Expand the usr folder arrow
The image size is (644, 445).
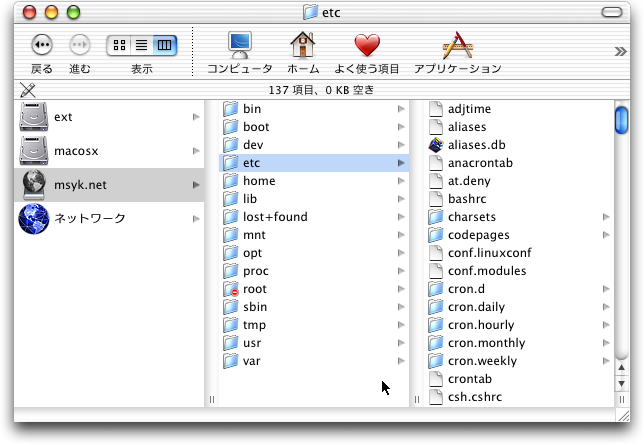[x=401, y=343]
